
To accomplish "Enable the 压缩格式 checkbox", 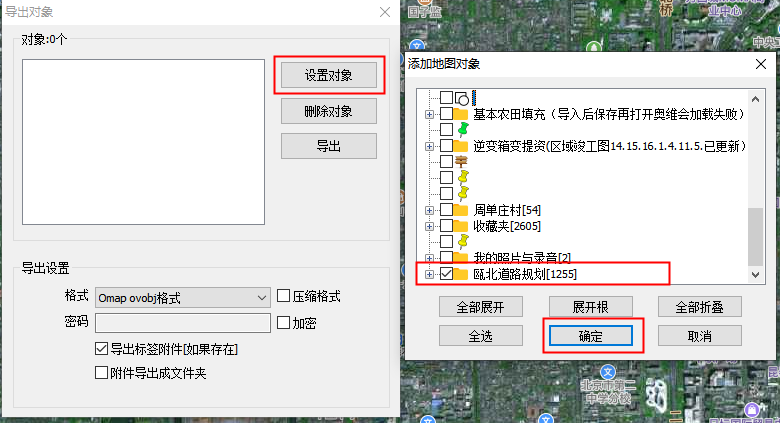I will tap(284, 297).
